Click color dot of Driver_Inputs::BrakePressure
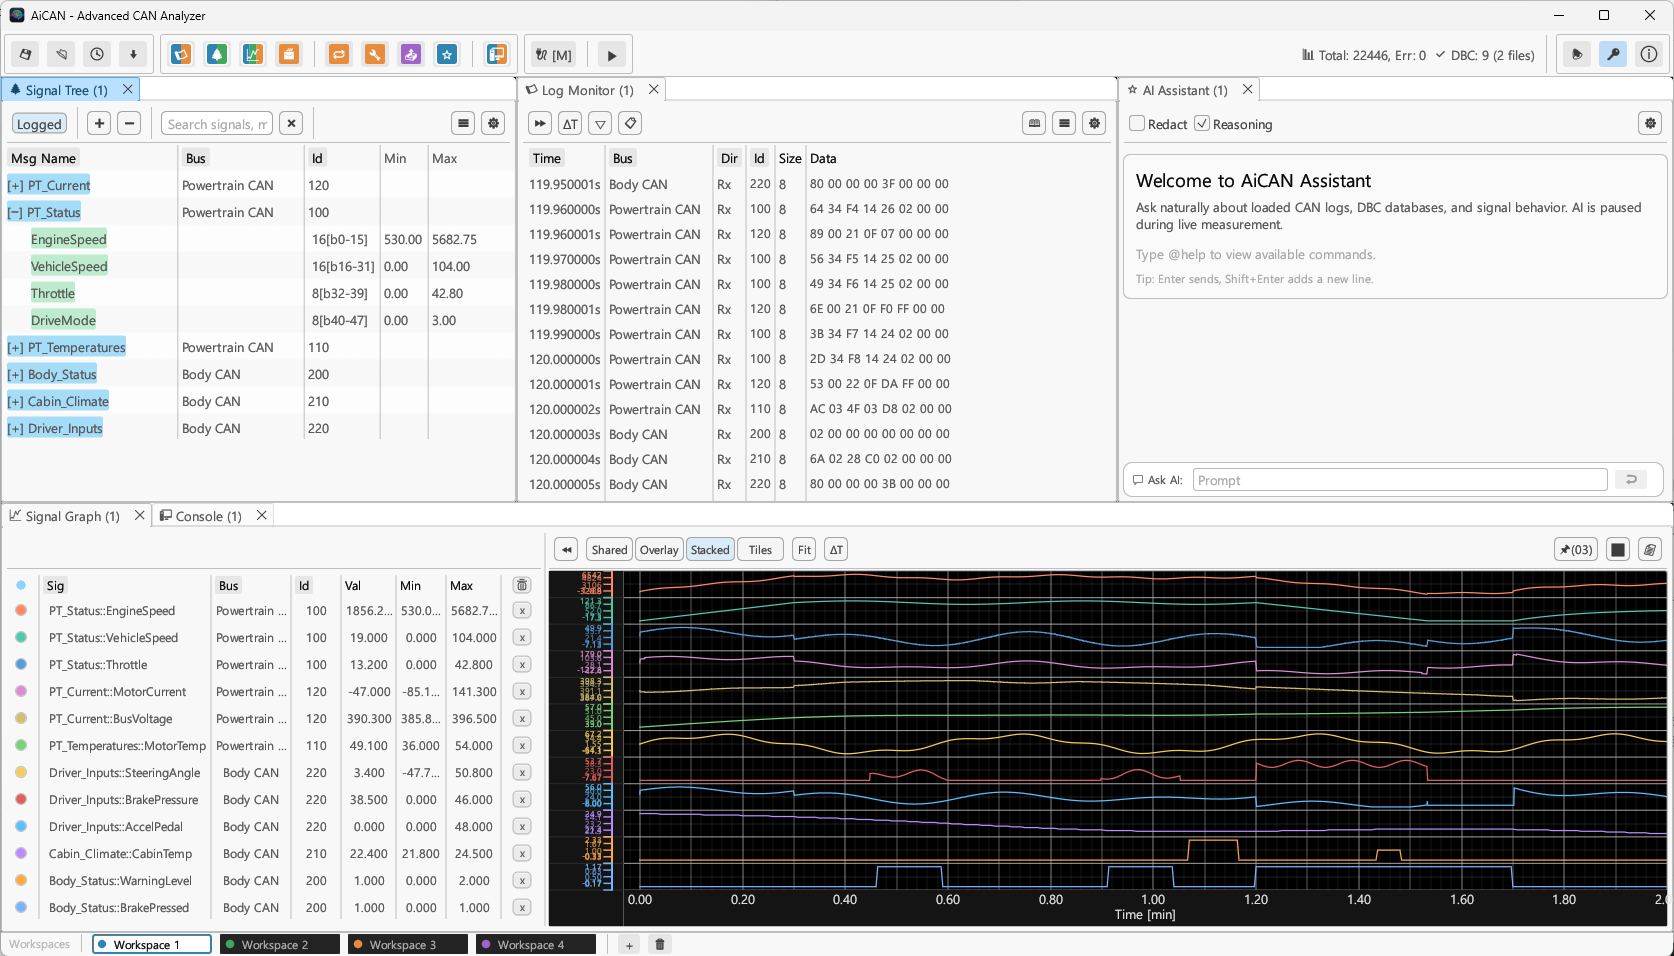1674x956 pixels. coord(21,800)
